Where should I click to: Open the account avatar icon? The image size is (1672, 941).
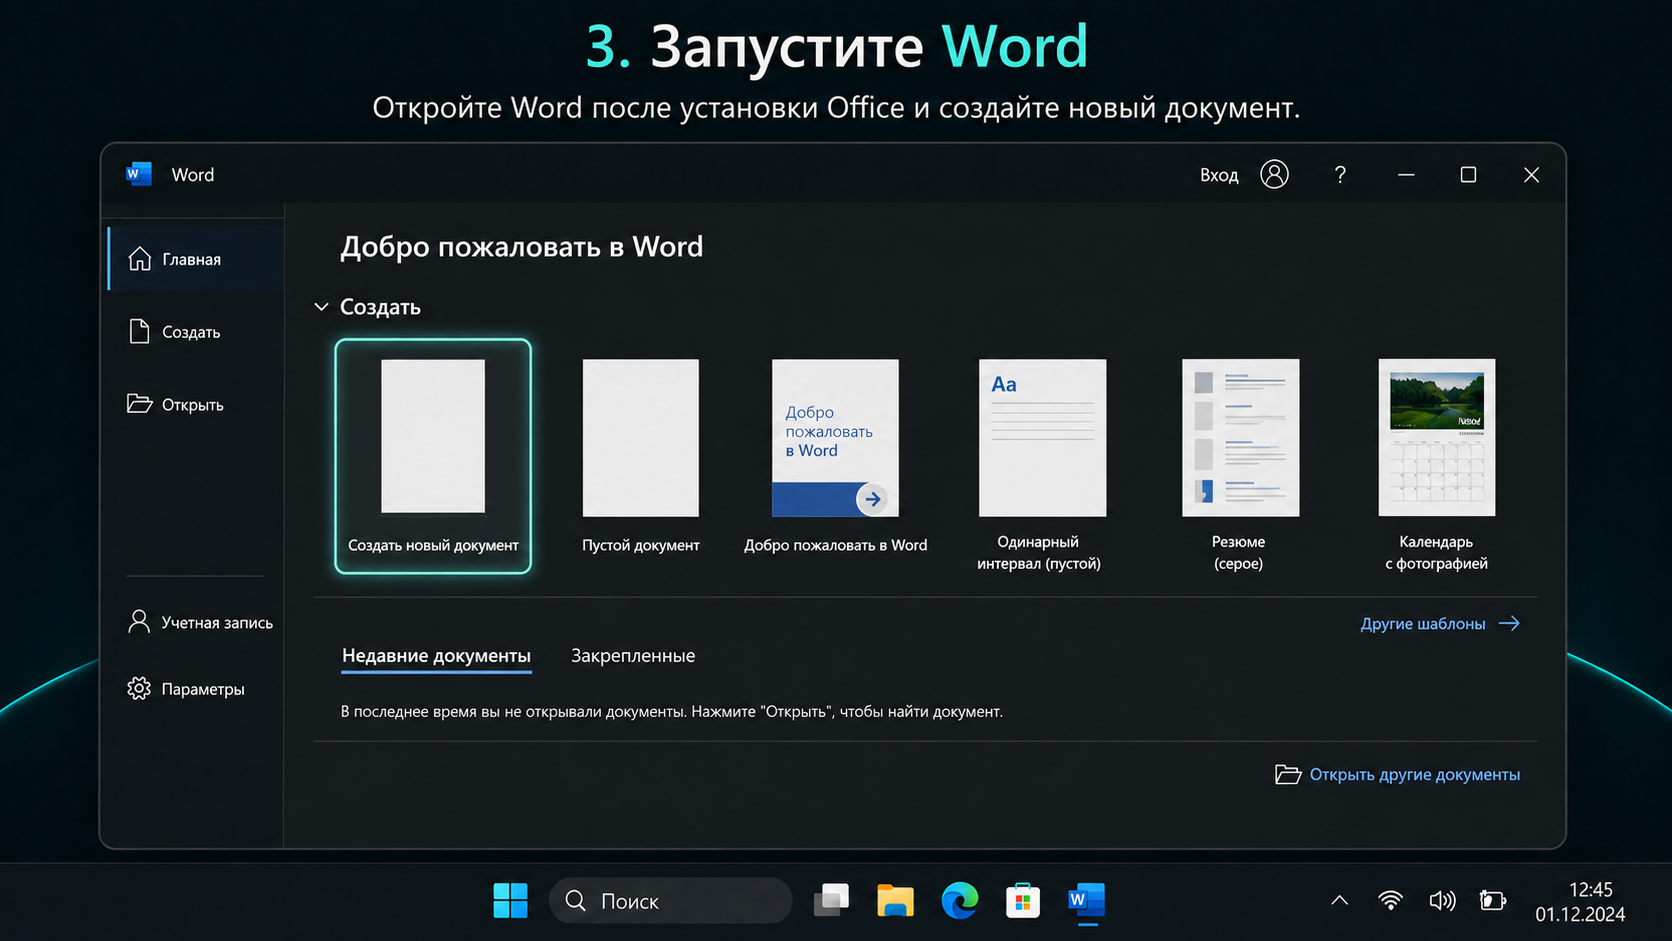click(1274, 174)
